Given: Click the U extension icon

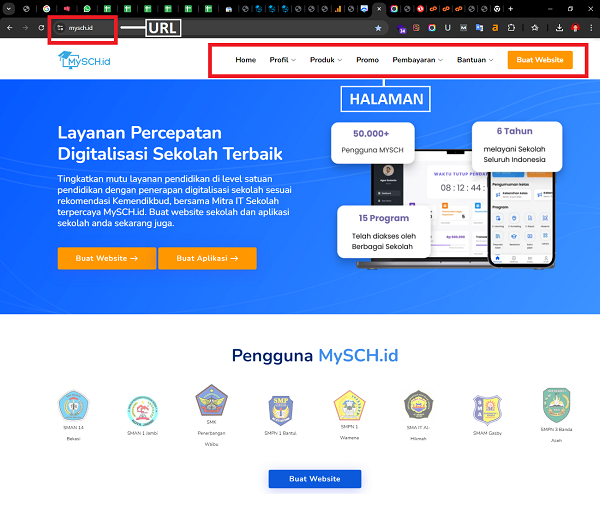Looking at the screenshot, I should point(447,28).
